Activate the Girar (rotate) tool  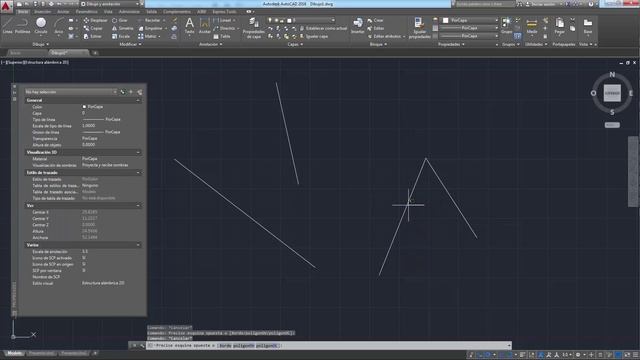(120, 20)
